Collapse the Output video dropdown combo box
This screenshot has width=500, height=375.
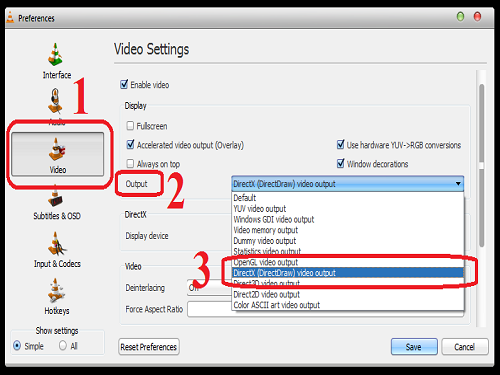point(348,184)
